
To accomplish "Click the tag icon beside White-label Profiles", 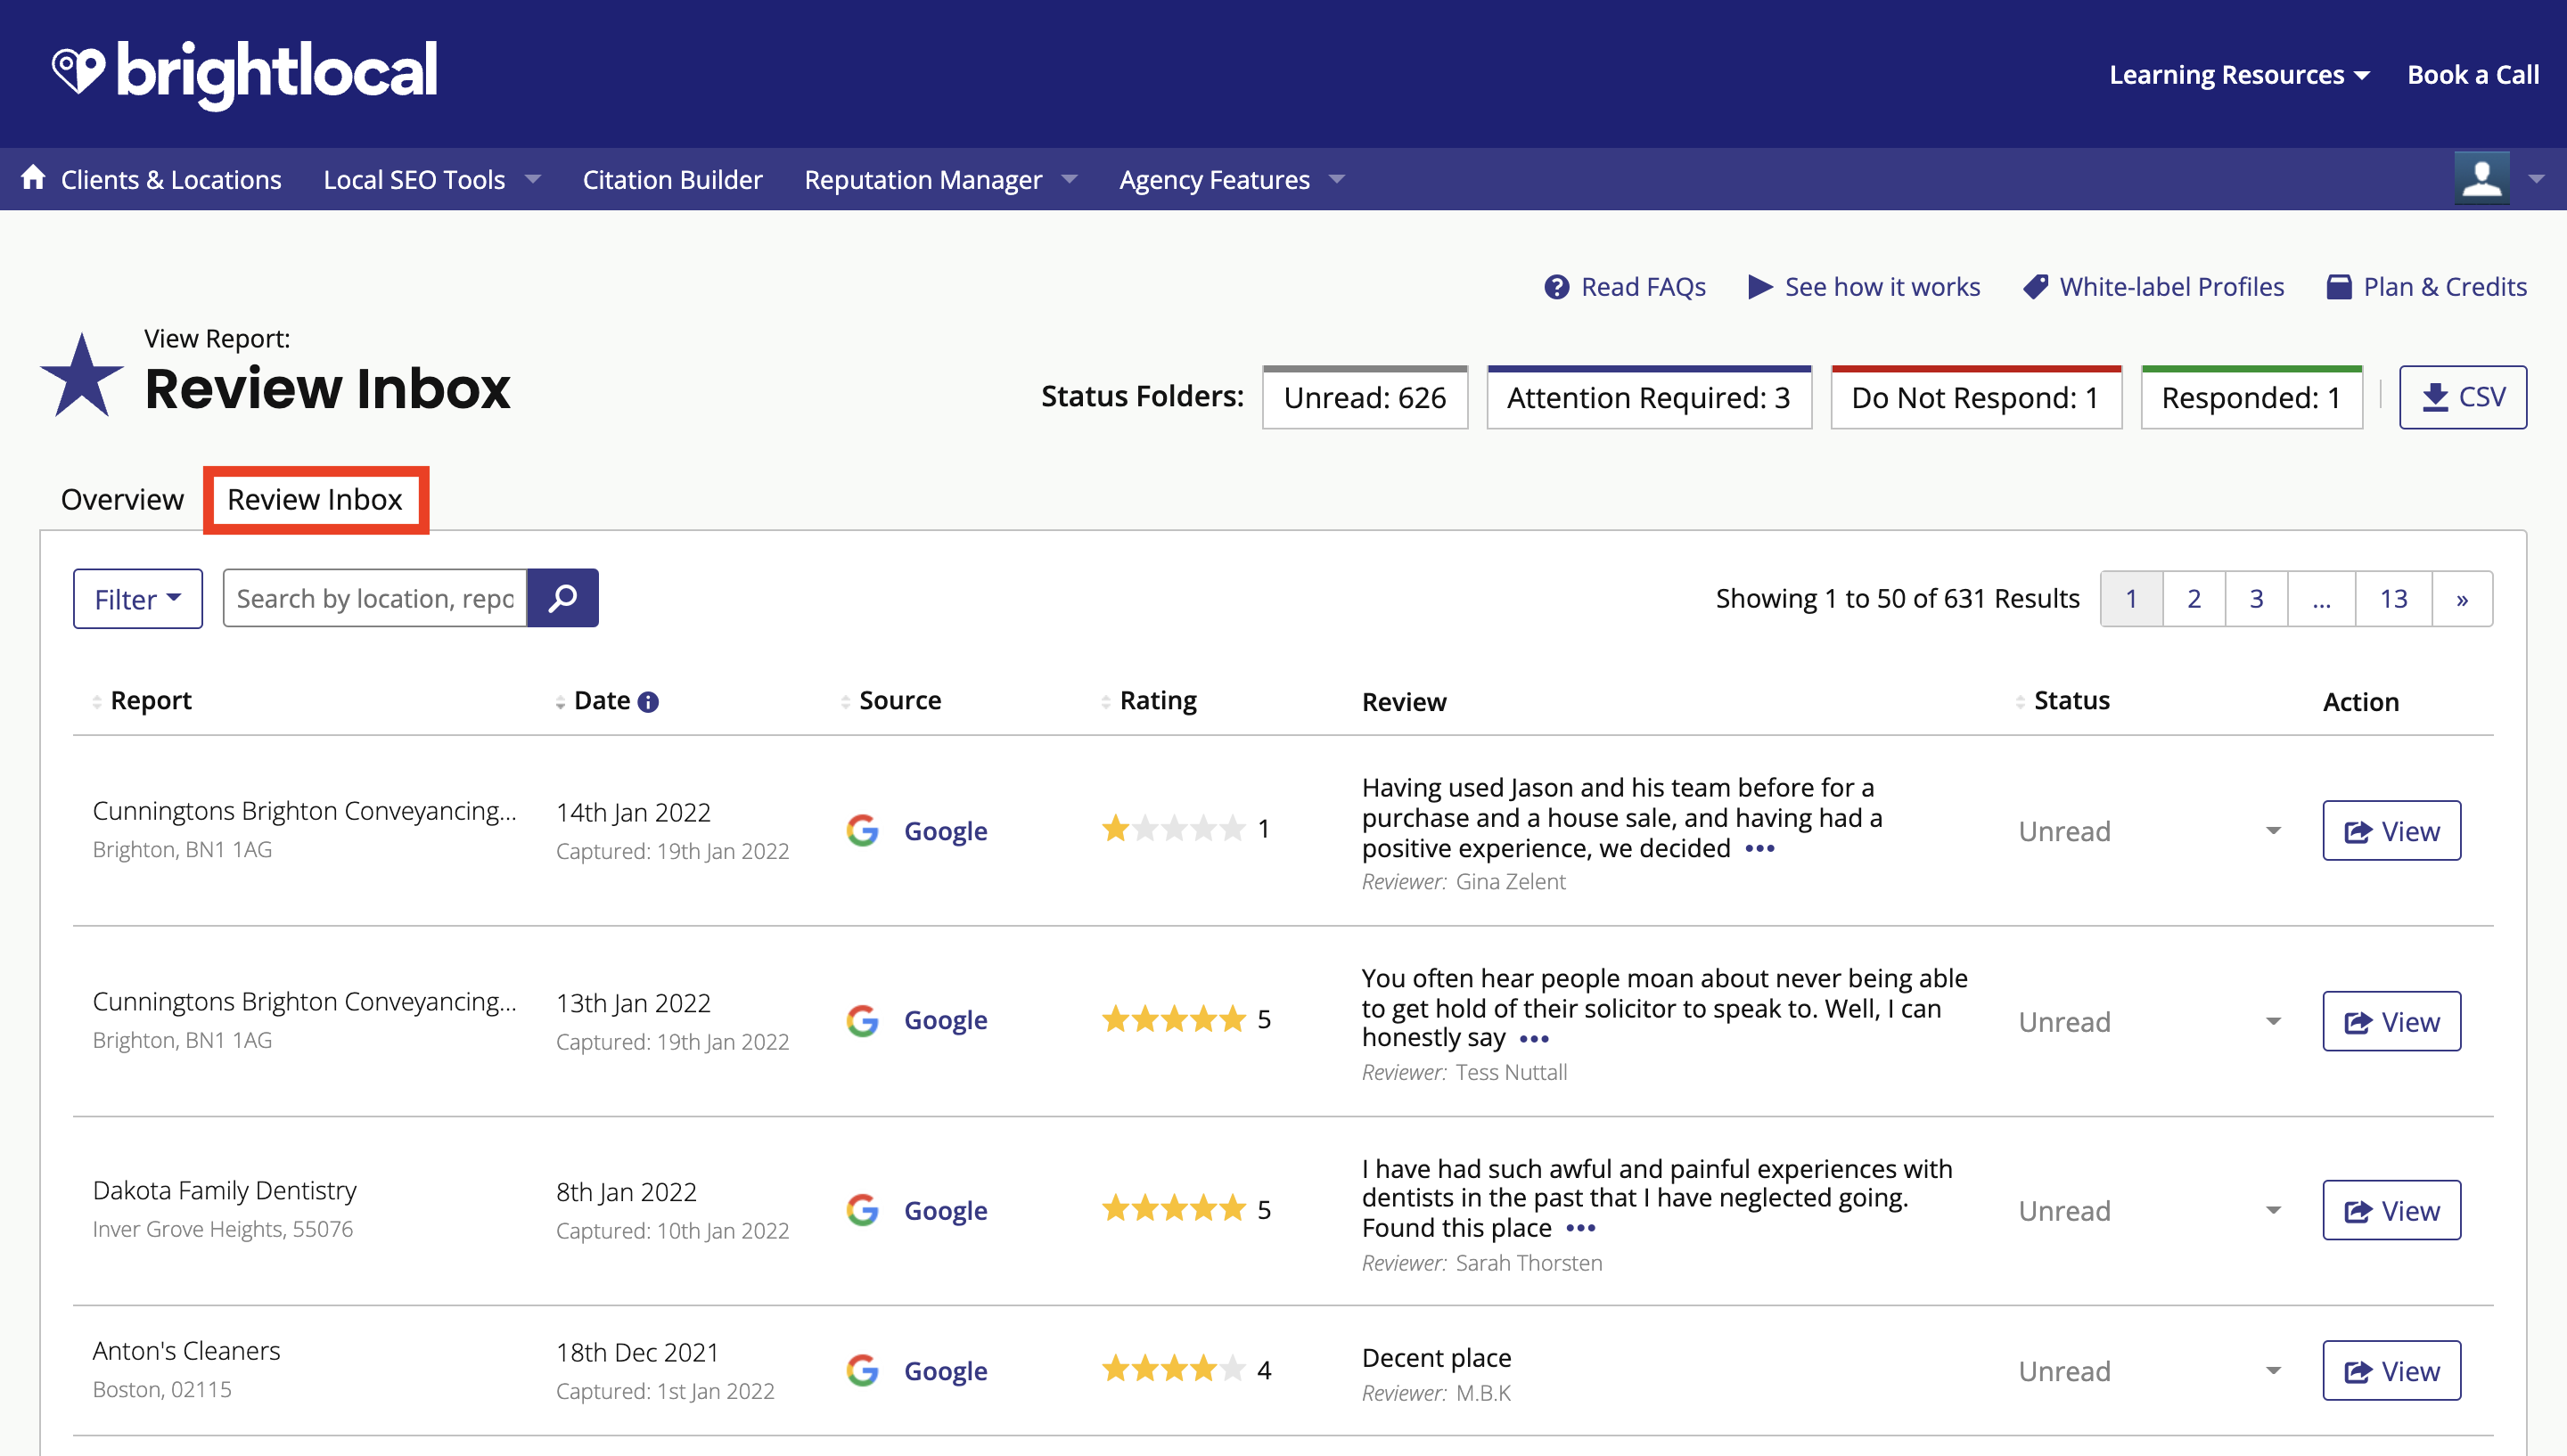I will pos(2034,287).
